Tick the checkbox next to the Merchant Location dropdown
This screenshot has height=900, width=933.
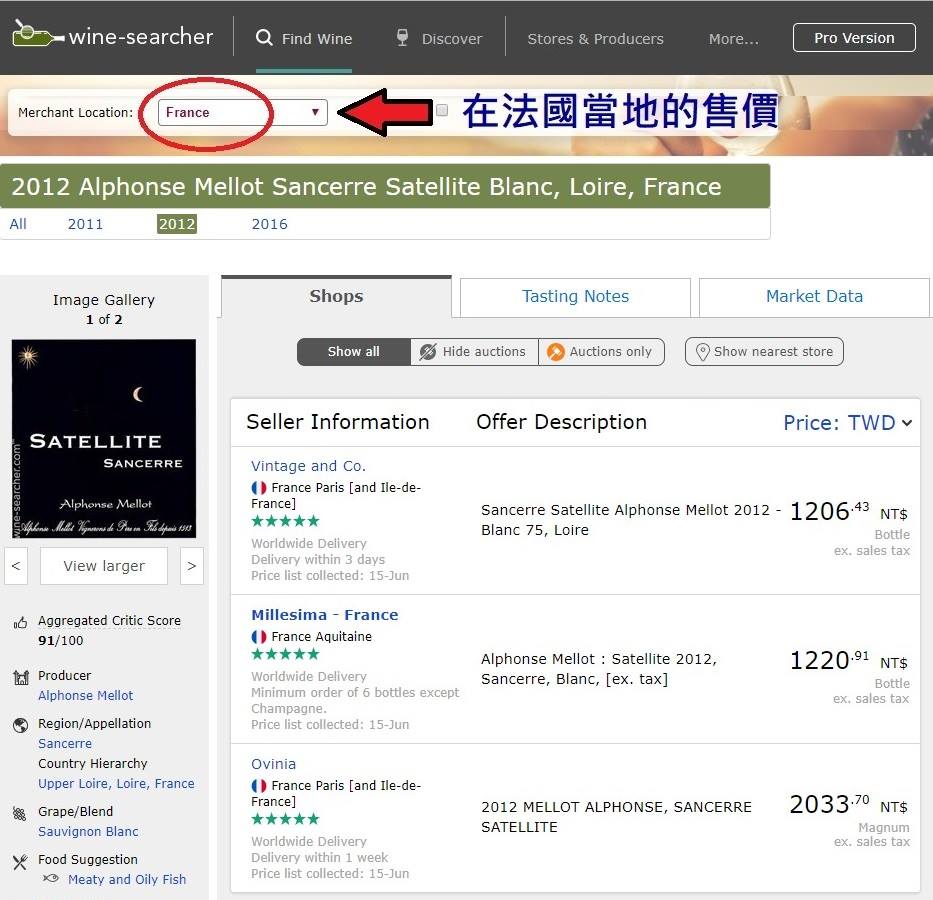[x=442, y=110]
